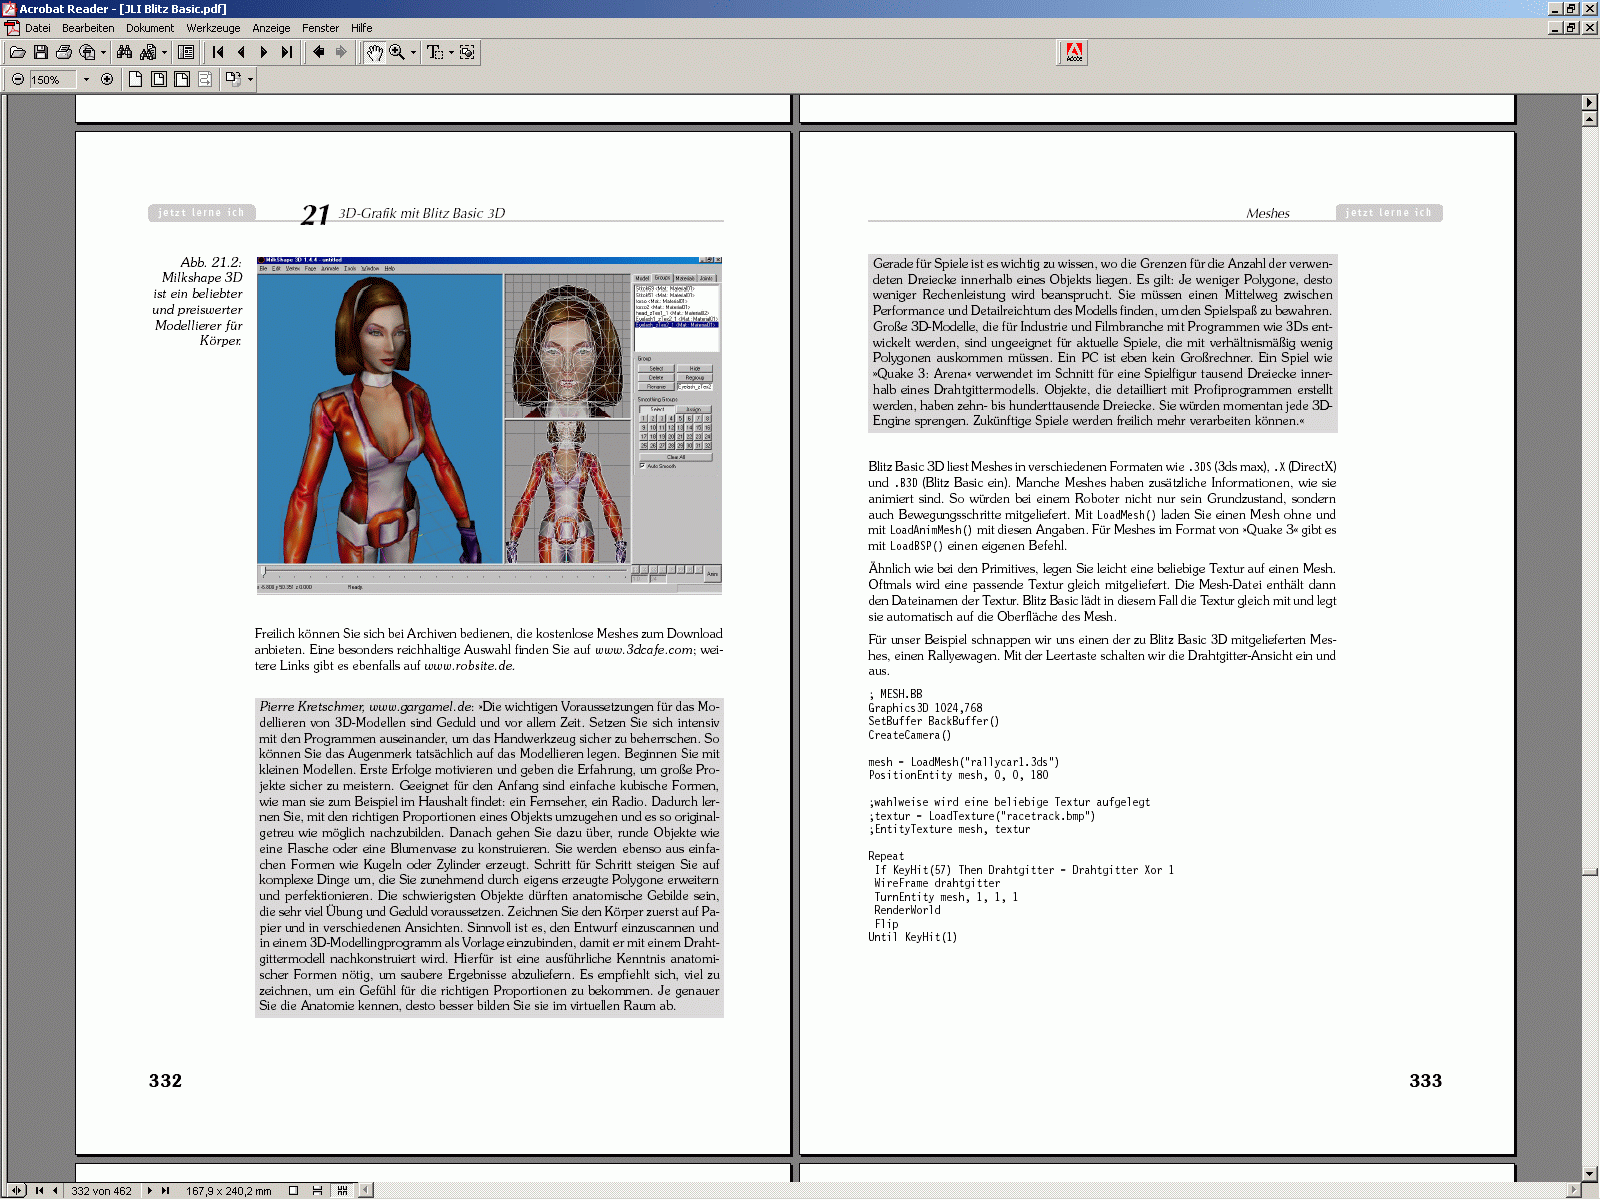Click vertical scrollbar up arrow
Image resolution: width=1600 pixels, height=1200 pixels.
1590,119
